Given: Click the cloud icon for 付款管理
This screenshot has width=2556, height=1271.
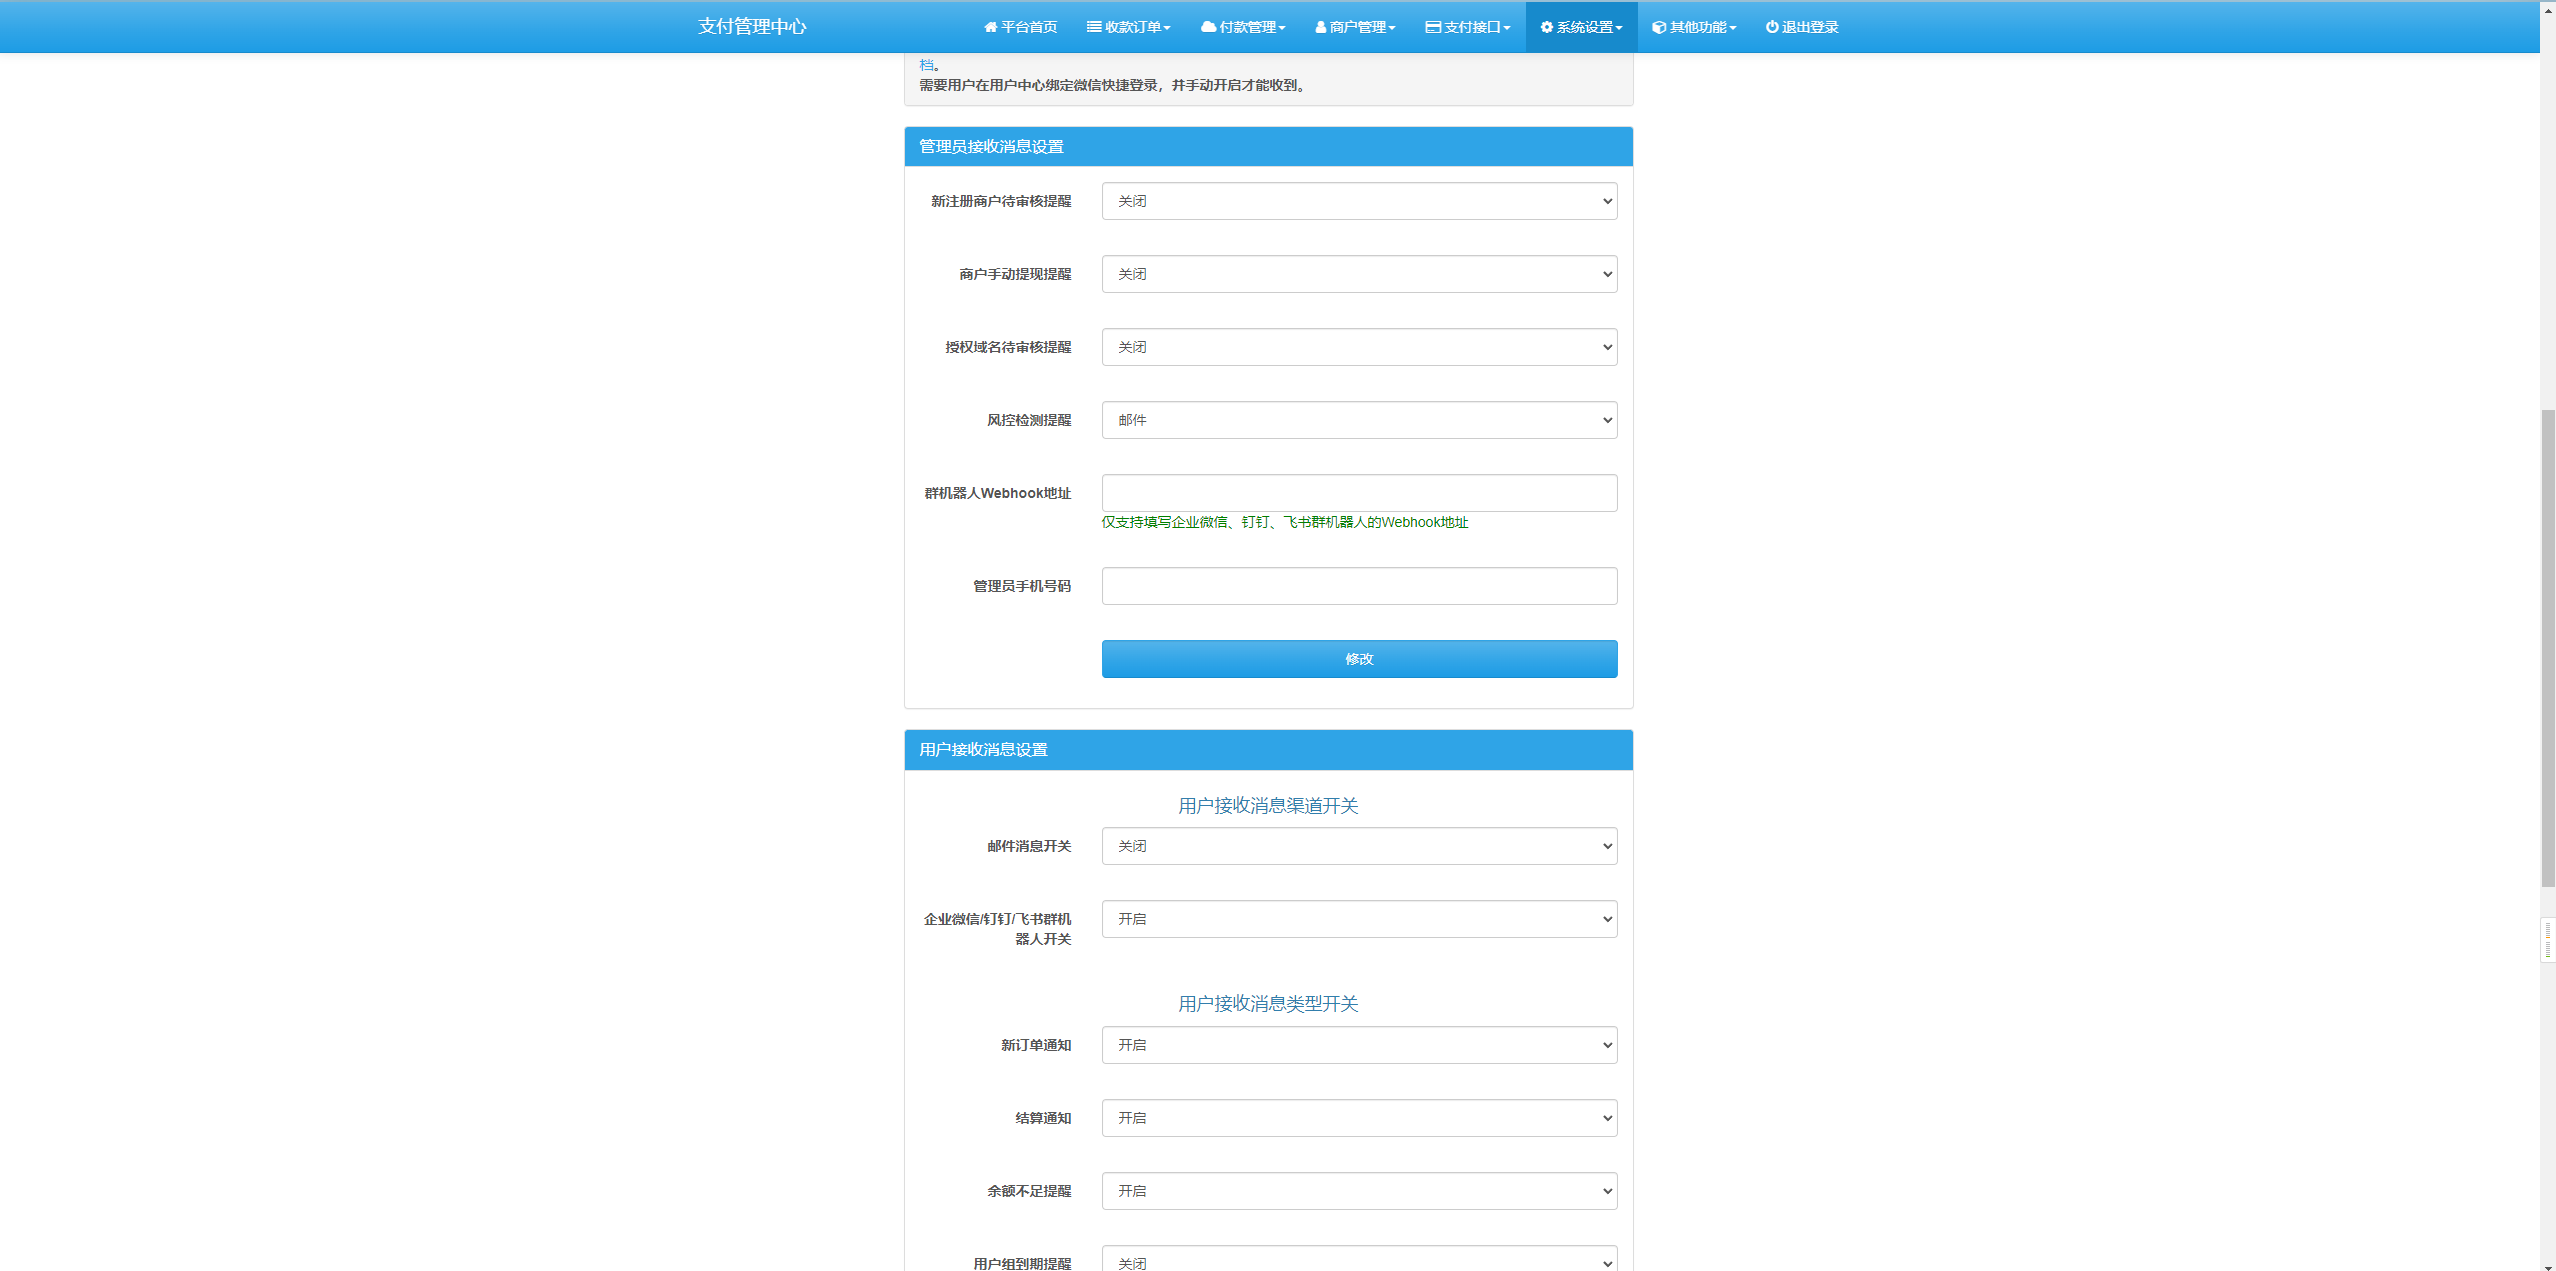Looking at the screenshot, I should [x=1208, y=27].
